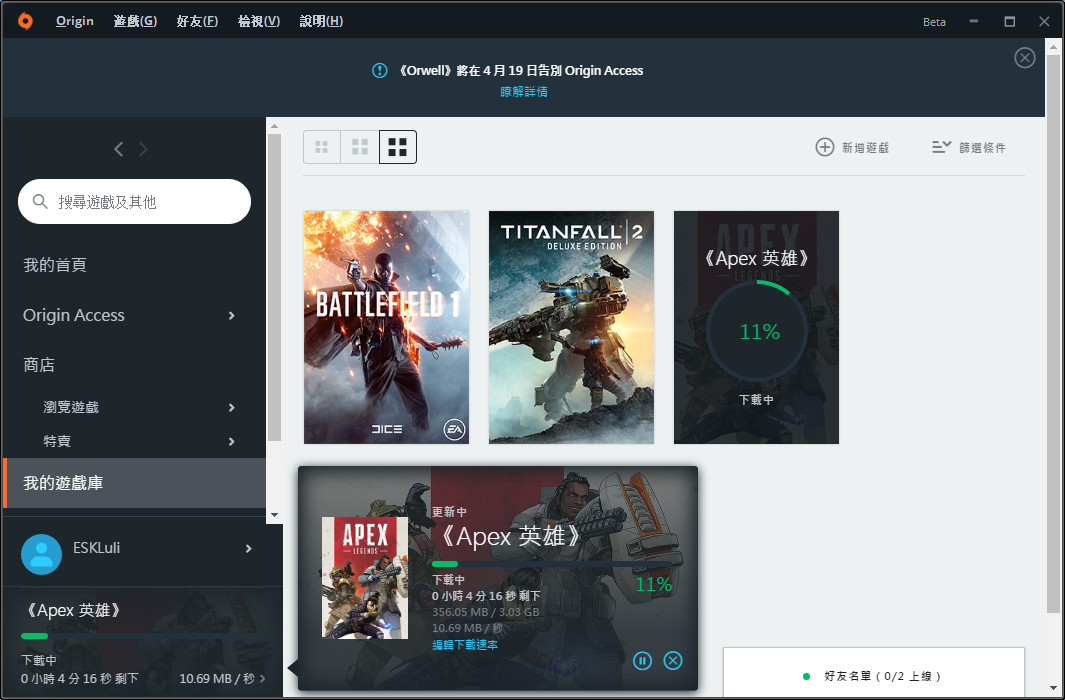Open the 遊戲(G) menu
1065x700 pixels.
pos(135,21)
